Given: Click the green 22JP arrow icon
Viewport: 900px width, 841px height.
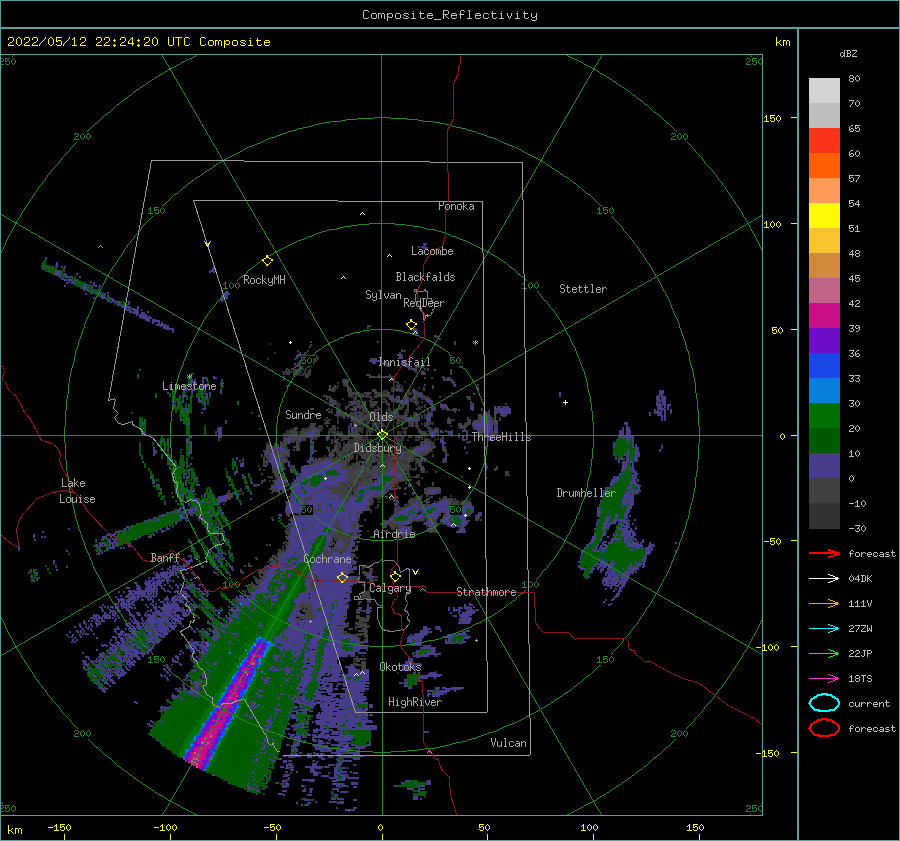Looking at the screenshot, I should coord(824,653).
